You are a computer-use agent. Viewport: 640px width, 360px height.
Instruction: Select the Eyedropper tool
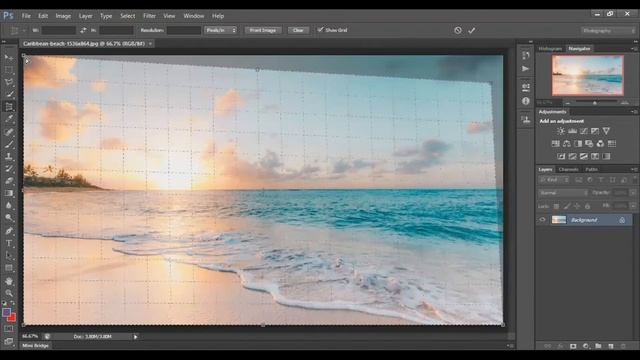9,119
